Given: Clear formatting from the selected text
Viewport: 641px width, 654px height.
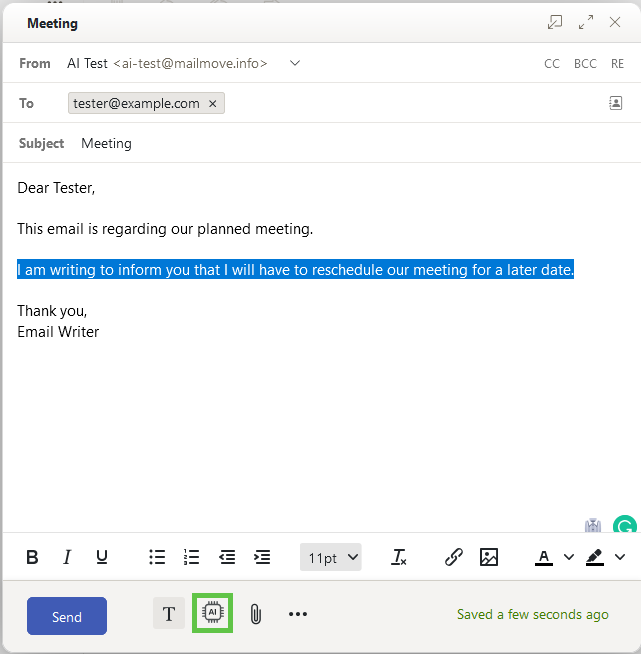Looking at the screenshot, I should pyautogui.click(x=398, y=557).
